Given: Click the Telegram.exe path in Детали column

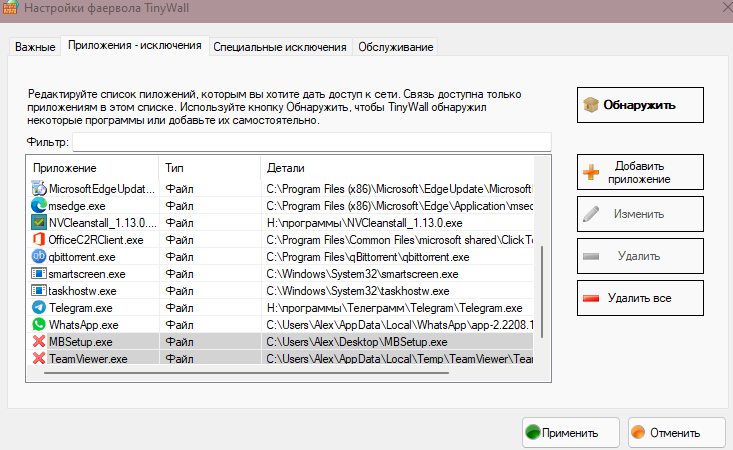Looking at the screenshot, I should coord(394,308).
